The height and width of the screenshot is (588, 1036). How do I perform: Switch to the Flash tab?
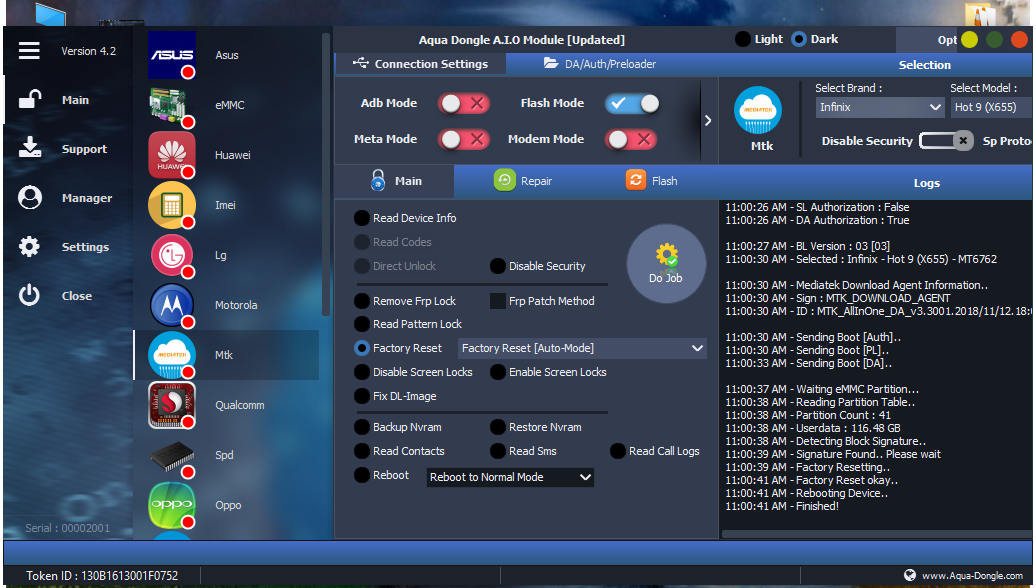pyautogui.click(x=651, y=180)
